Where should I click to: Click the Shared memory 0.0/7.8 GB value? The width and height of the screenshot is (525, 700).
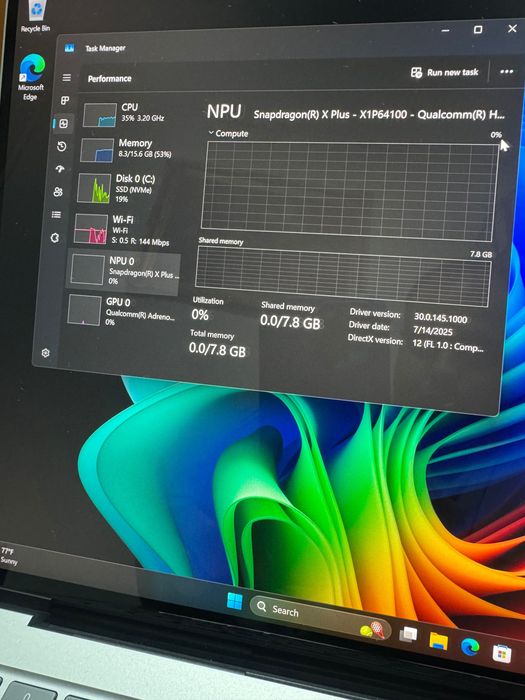(x=290, y=321)
